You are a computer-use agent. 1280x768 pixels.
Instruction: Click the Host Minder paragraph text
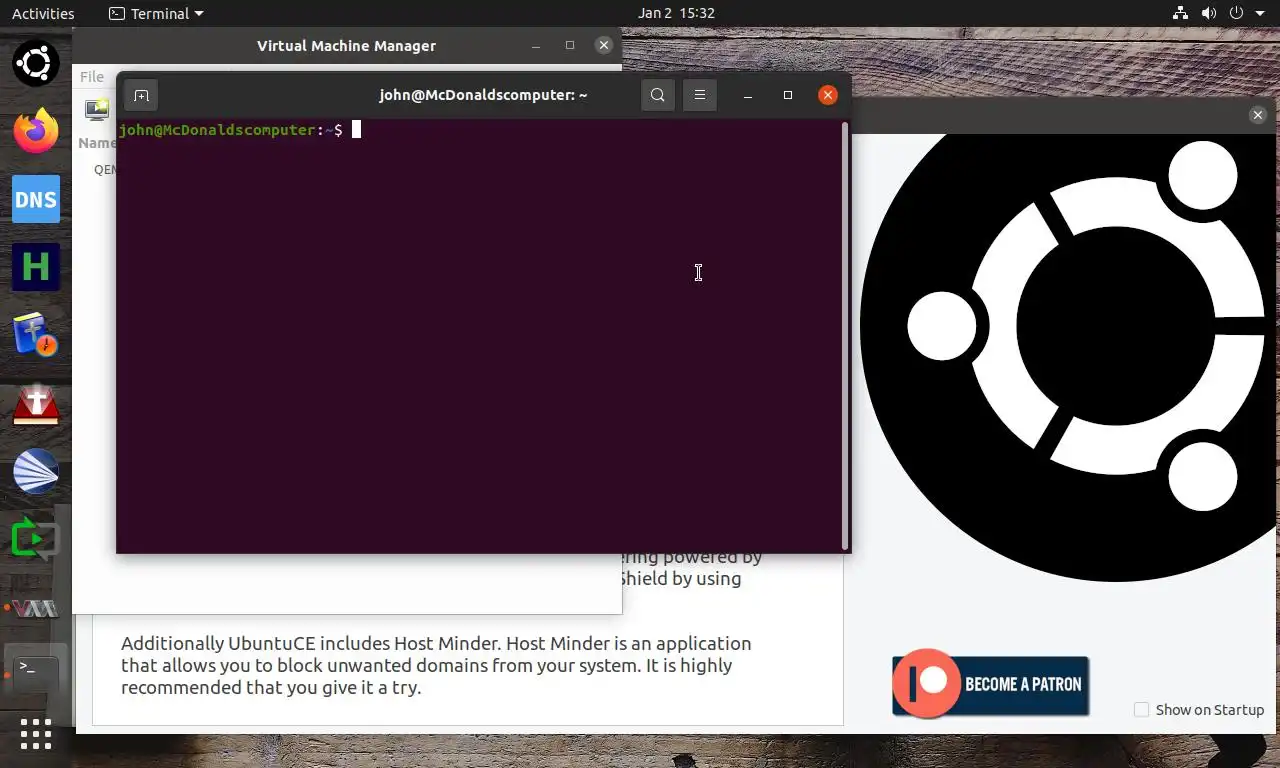tap(436, 665)
